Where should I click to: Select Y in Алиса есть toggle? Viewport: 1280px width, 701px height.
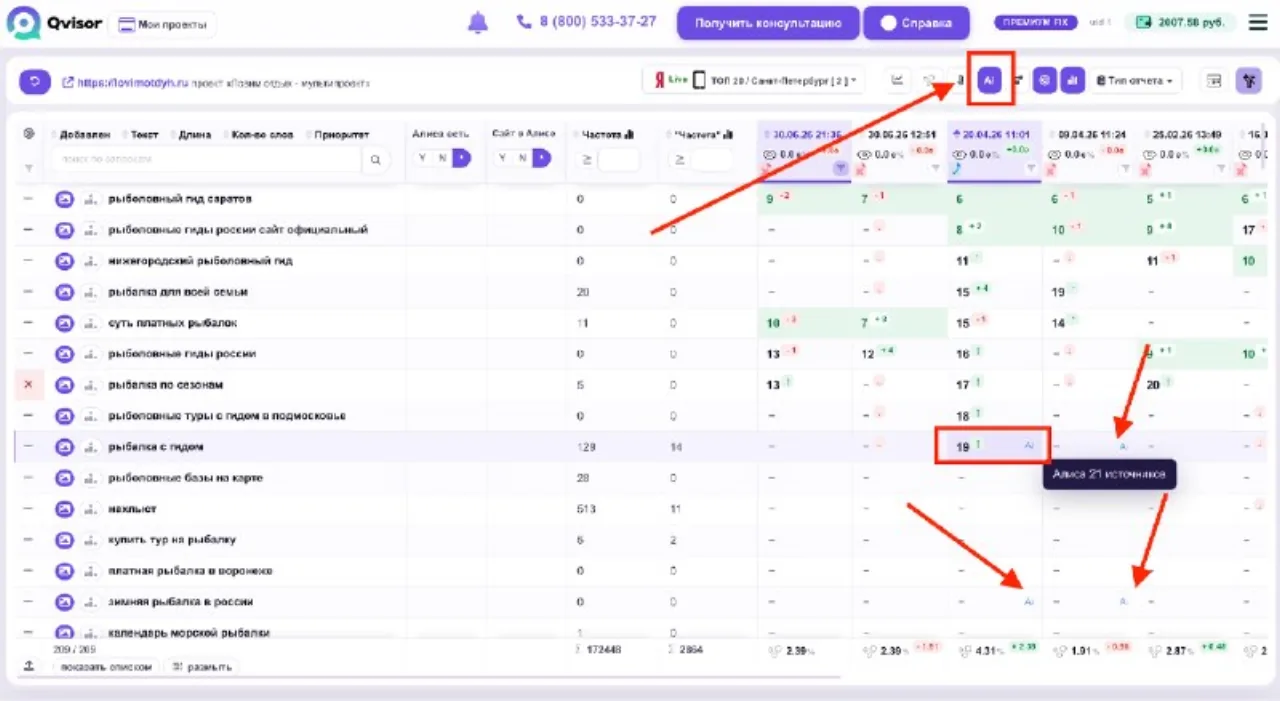(x=422, y=158)
